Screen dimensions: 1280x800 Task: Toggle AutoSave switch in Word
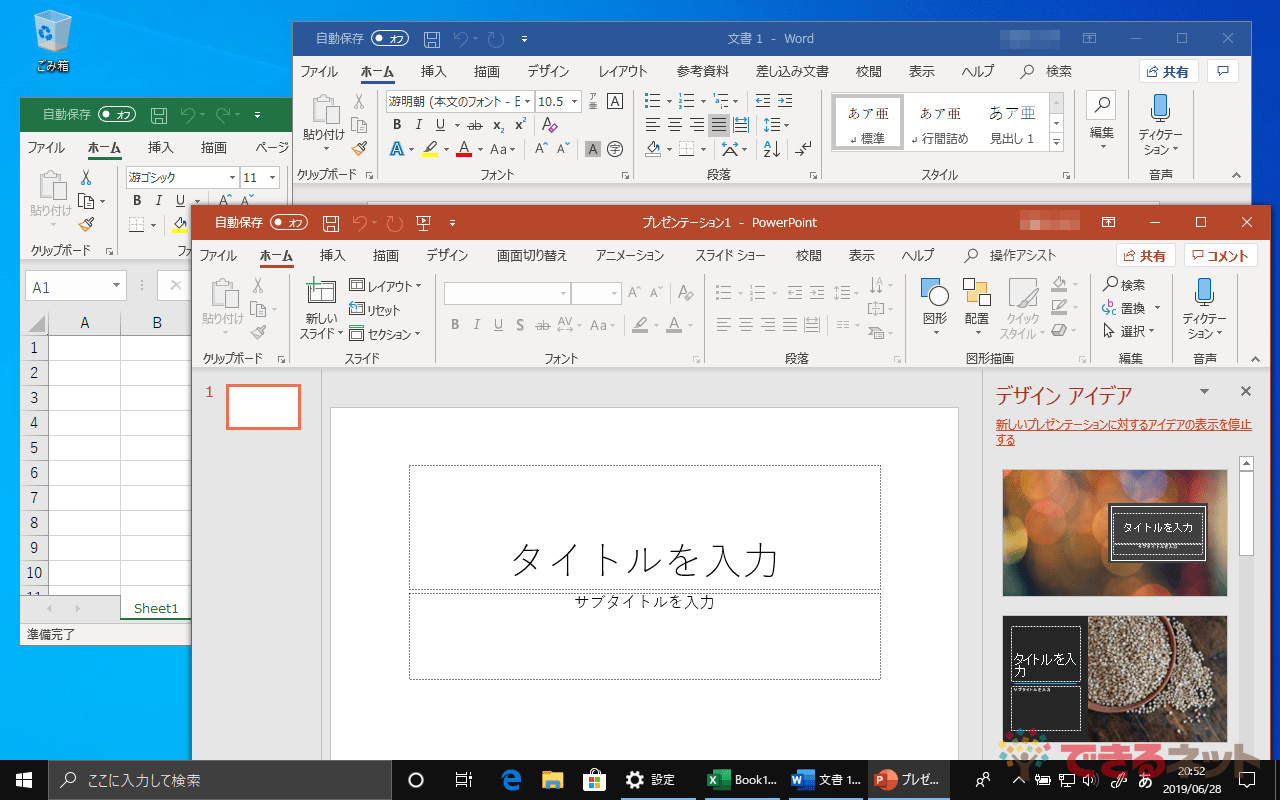click(390, 39)
